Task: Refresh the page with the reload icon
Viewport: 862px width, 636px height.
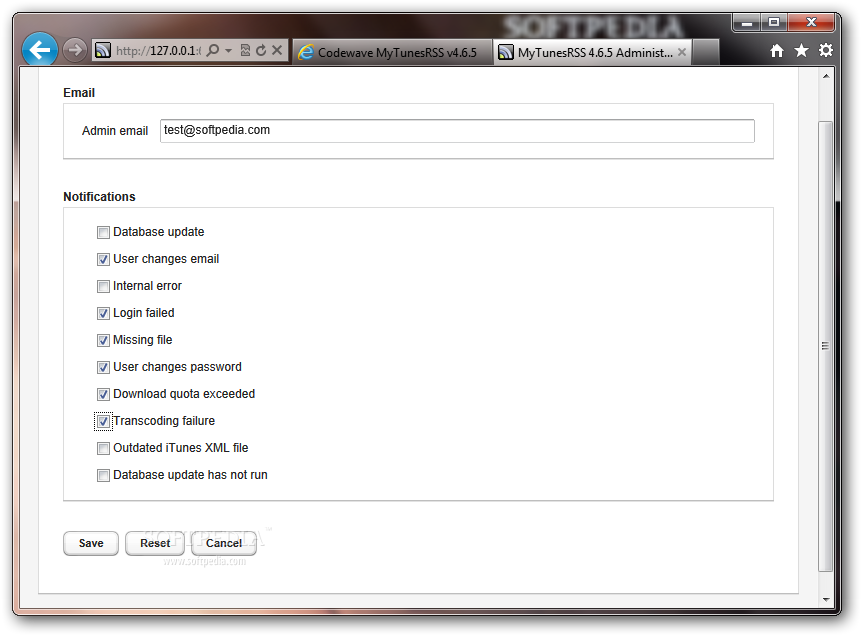Action: tap(261, 51)
